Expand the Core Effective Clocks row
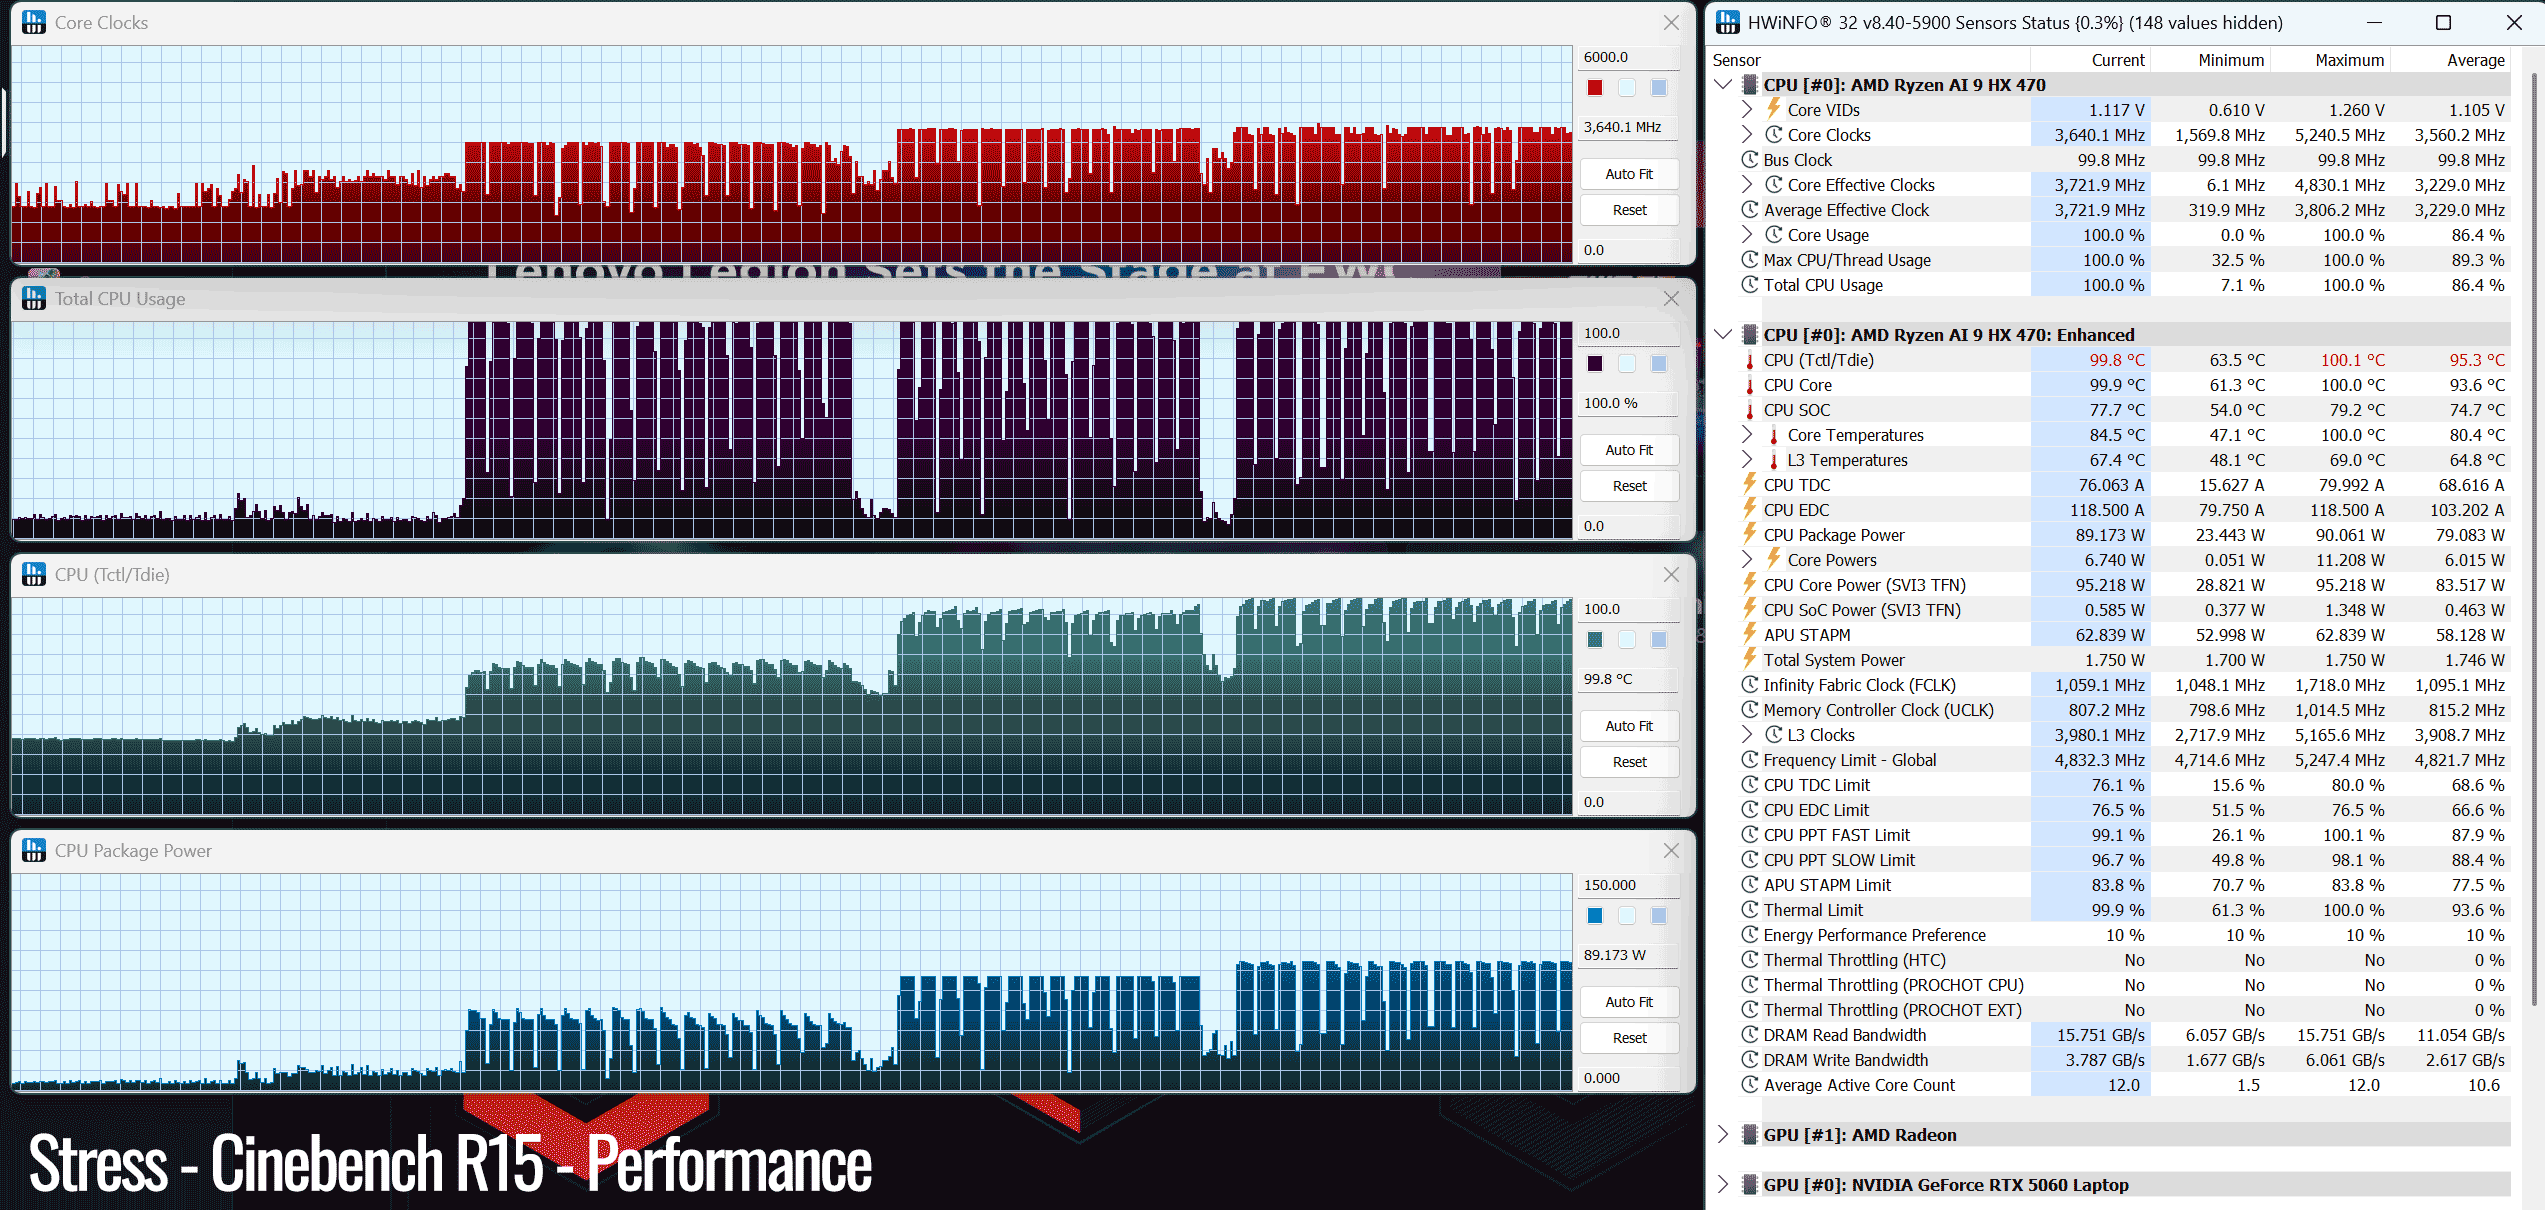 click(x=1747, y=185)
